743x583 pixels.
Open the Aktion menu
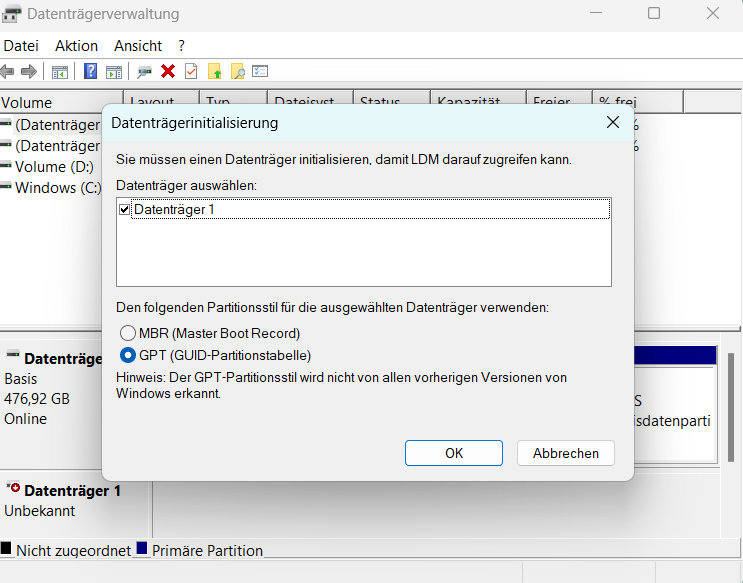click(x=76, y=46)
